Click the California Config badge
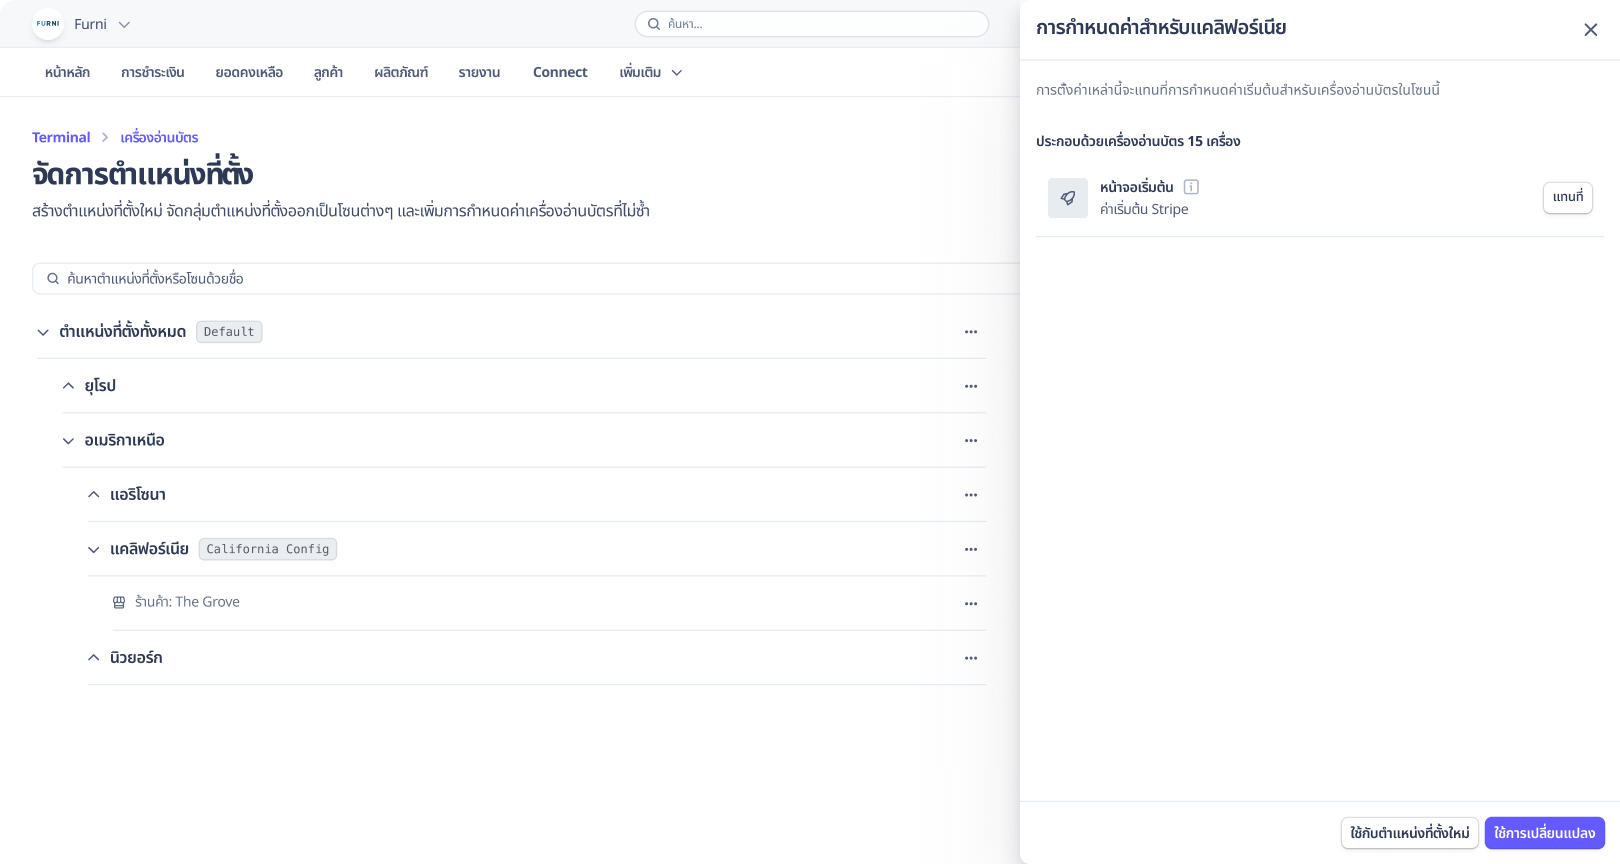Viewport: 1620px width, 864px height. 268,549
